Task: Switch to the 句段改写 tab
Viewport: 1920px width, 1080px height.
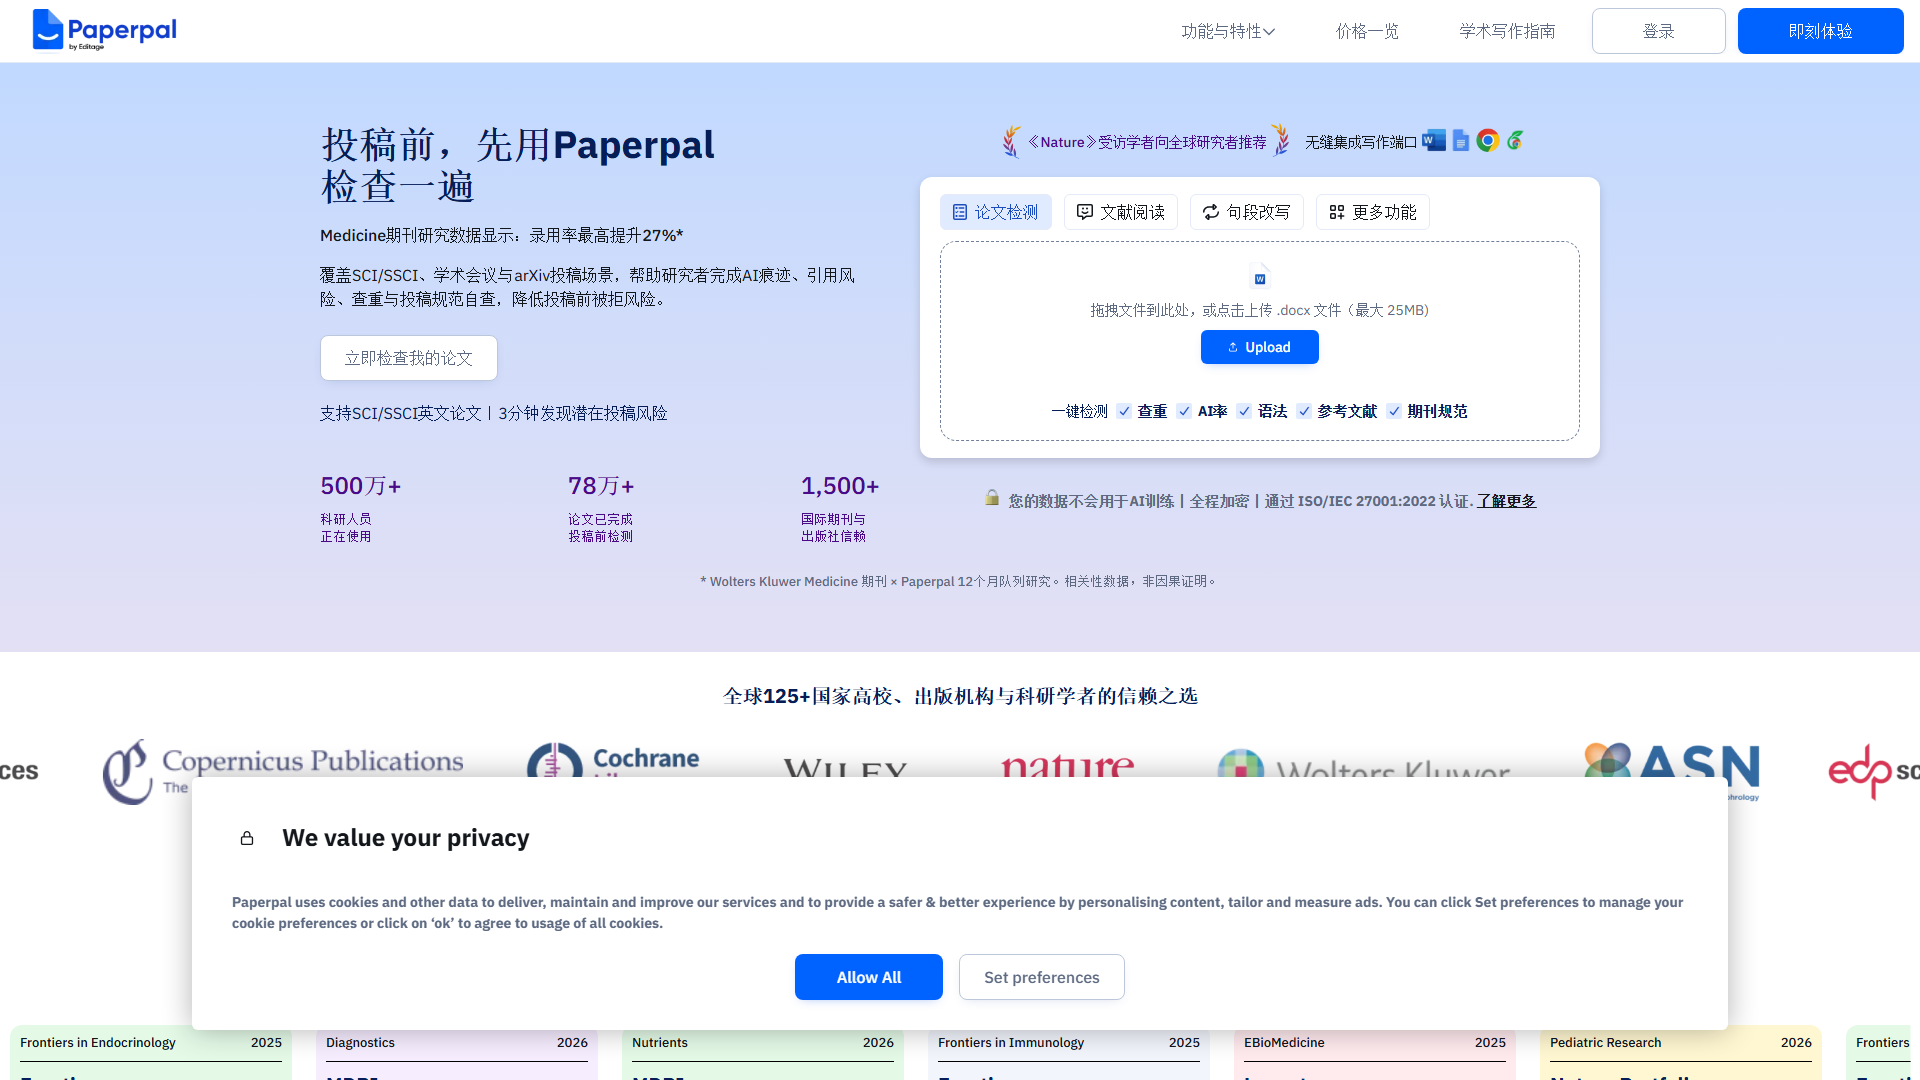Action: pos(1247,212)
